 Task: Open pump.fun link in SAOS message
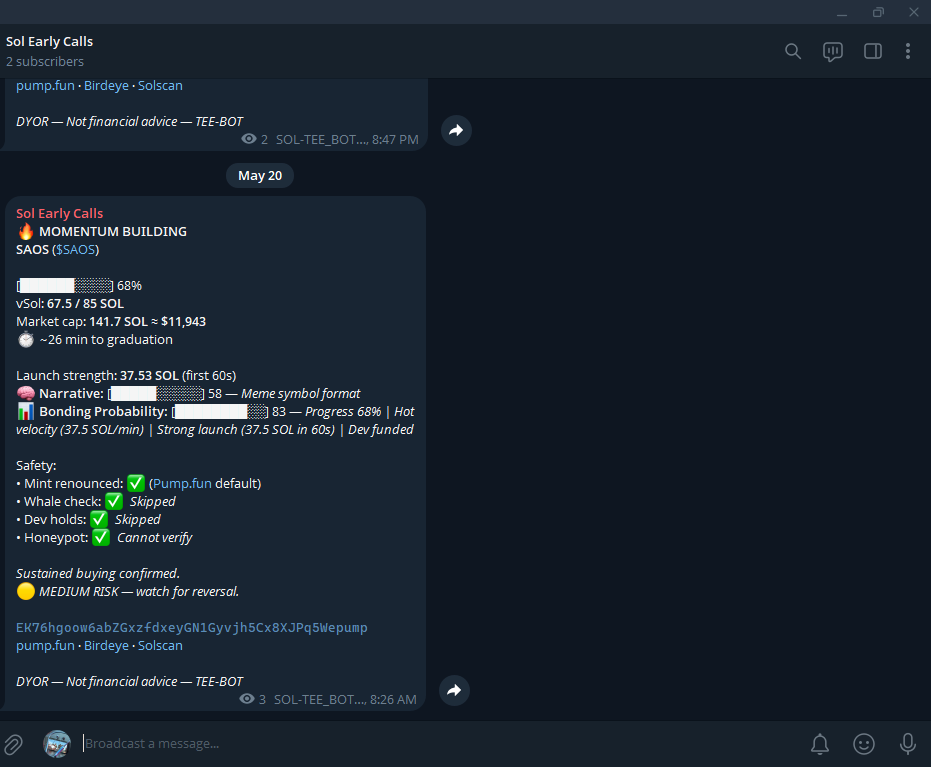click(x=45, y=645)
